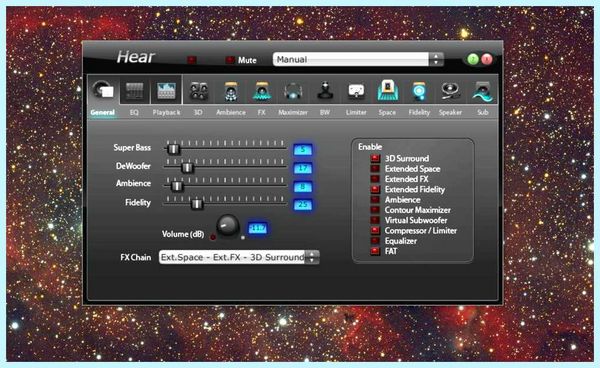Open the Manual preset dropdown
Image resolution: width=600 pixels, height=368 pixels.
358,59
